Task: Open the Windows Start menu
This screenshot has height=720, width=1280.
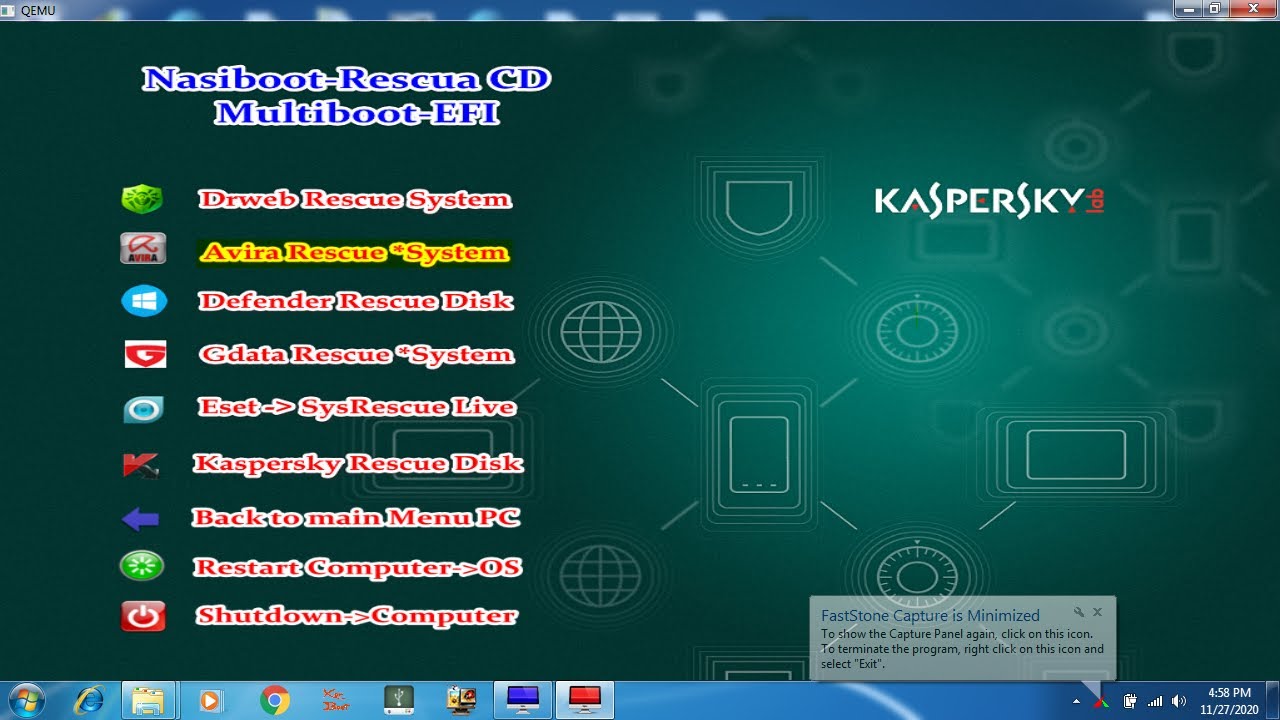Action: pos(26,700)
